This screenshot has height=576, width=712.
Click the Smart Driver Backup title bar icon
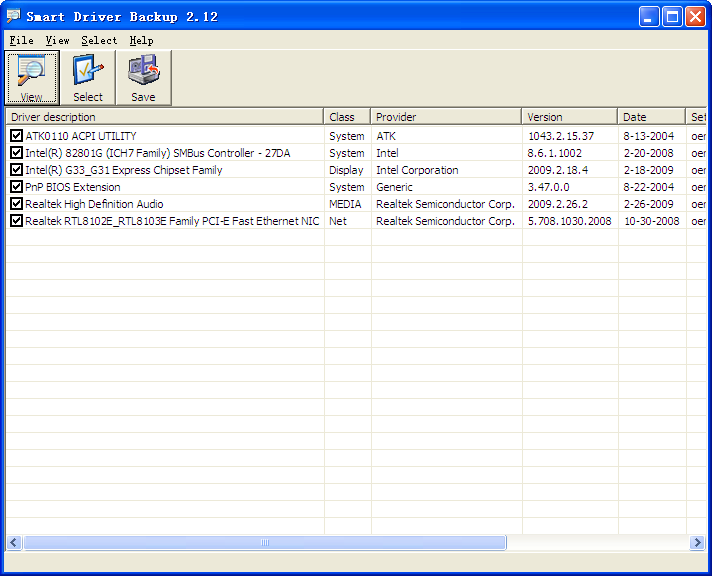[13, 16]
